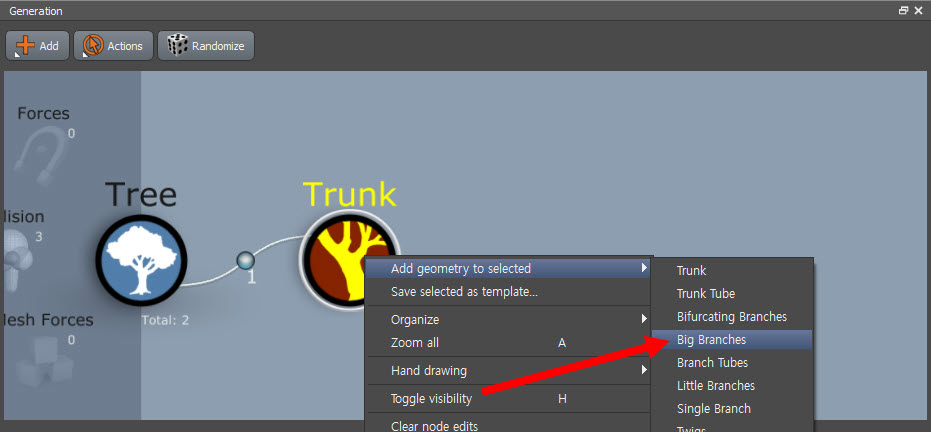Click the Generation panel title
931x432 pixels.
tap(36, 11)
